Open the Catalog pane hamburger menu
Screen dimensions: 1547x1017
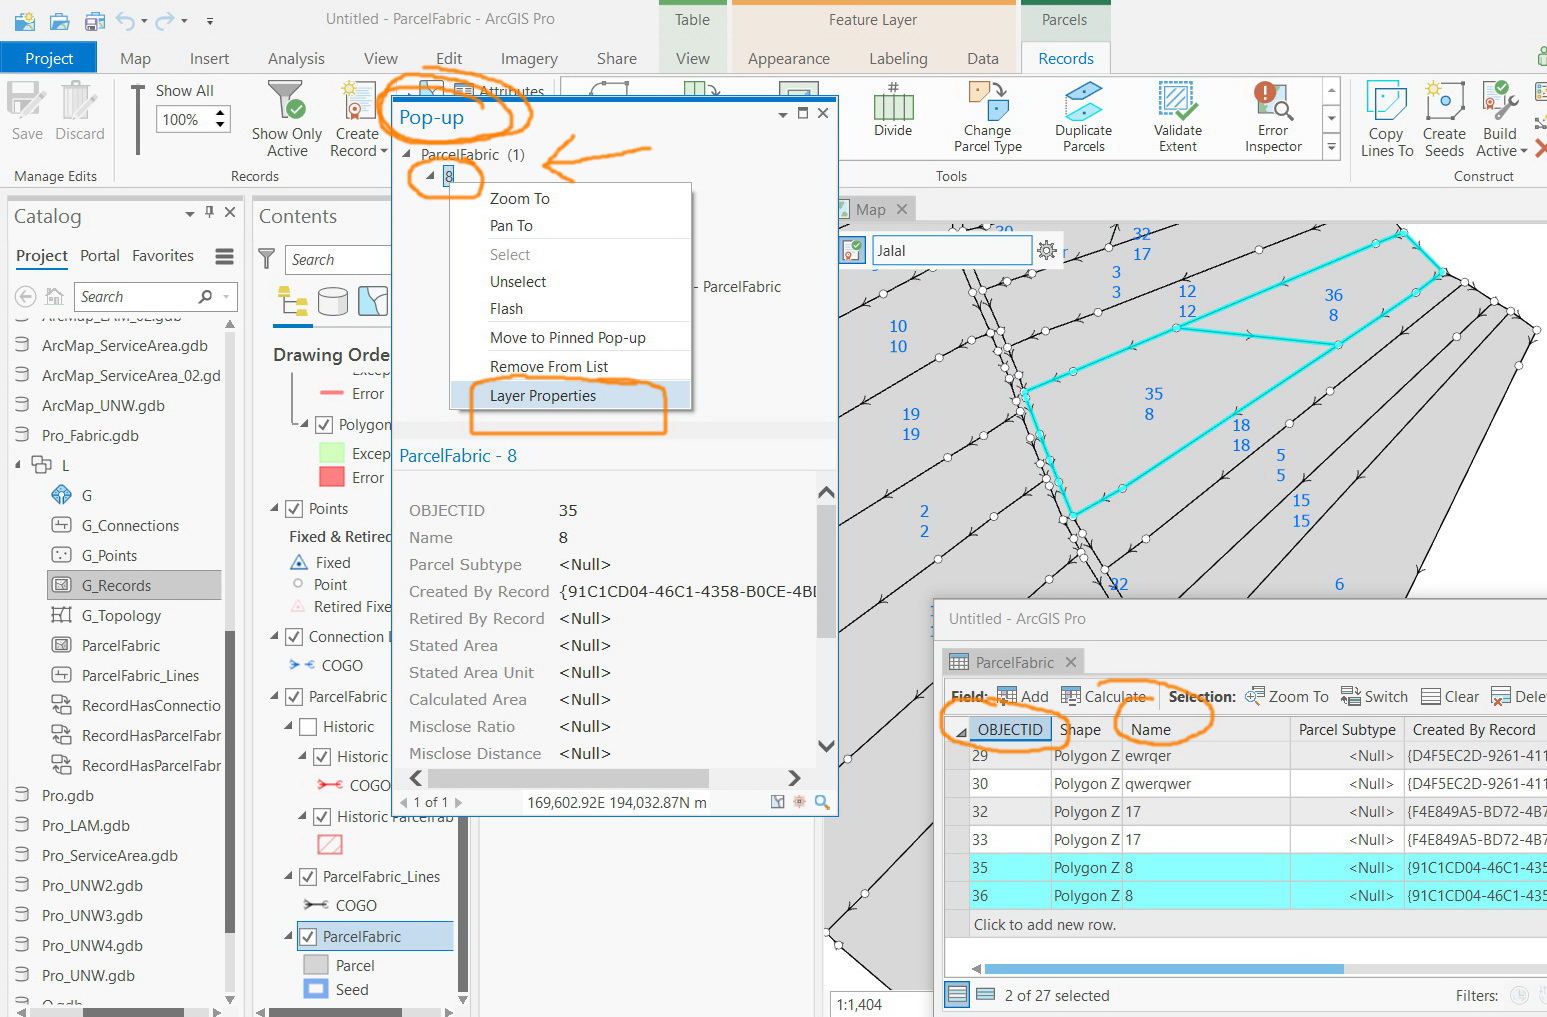tap(225, 257)
